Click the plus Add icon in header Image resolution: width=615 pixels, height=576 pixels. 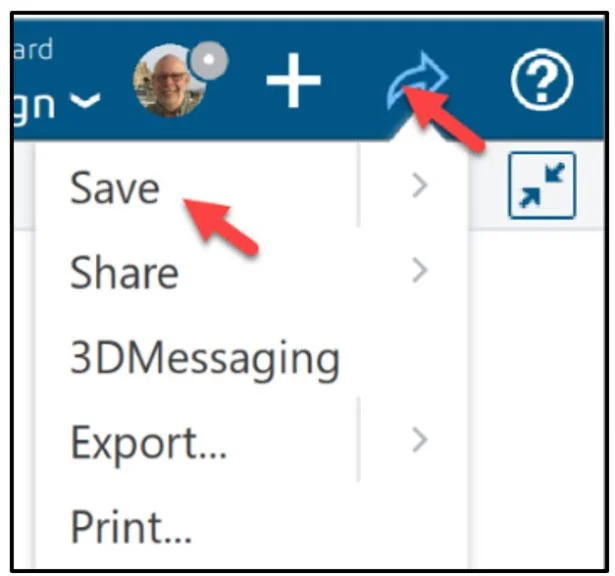(x=293, y=80)
